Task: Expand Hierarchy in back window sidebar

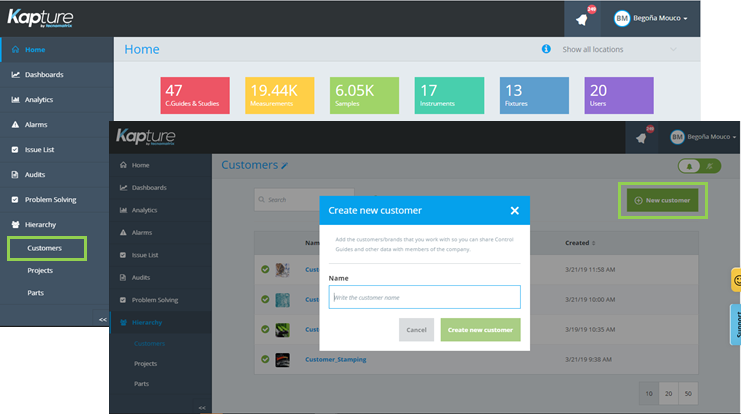Action: (x=57, y=225)
